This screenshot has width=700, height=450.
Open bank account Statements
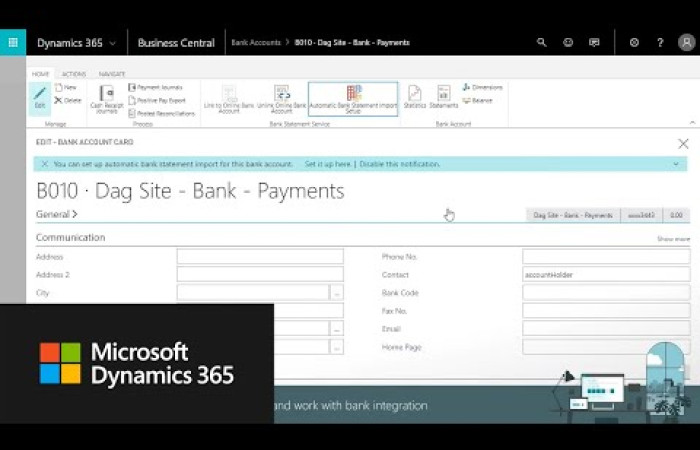444,97
